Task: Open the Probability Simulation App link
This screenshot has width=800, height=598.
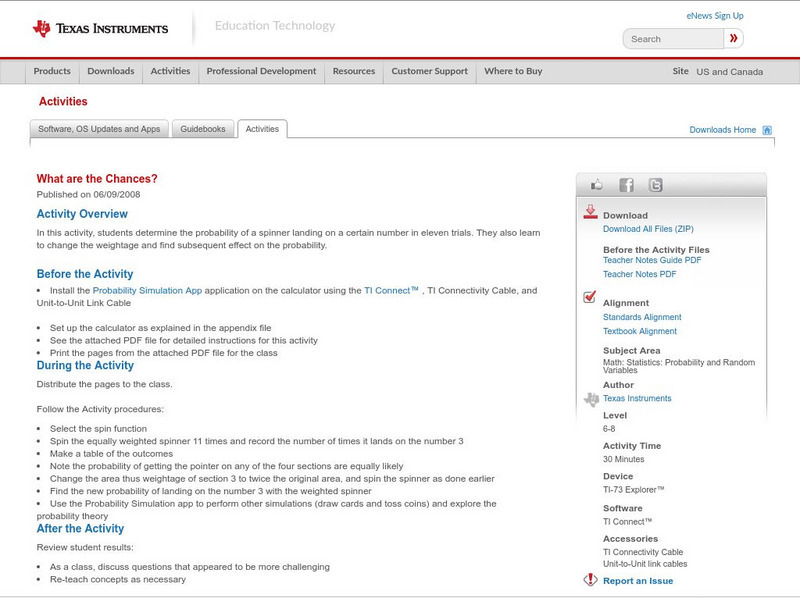Action: tap(147, 290)
